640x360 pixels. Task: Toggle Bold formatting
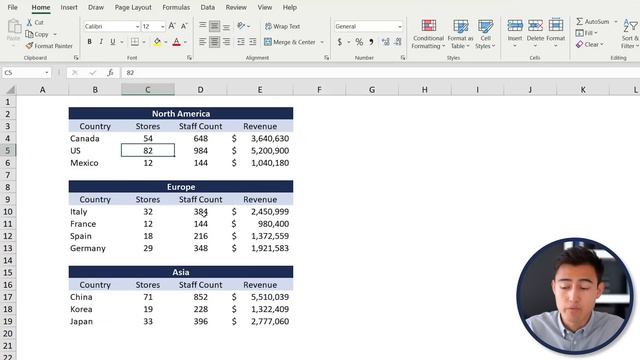tap(89, 42)
